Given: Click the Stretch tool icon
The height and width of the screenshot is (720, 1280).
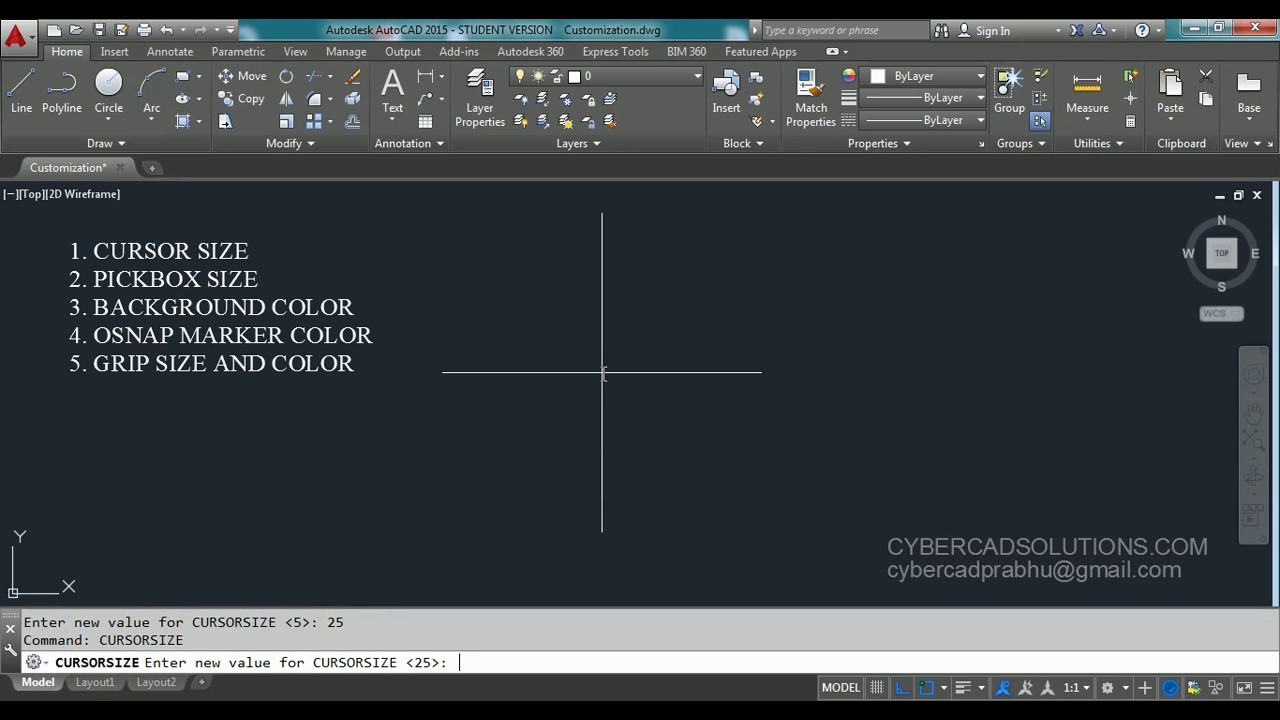Looking at the screenshot, I should (x=225, y=122).
